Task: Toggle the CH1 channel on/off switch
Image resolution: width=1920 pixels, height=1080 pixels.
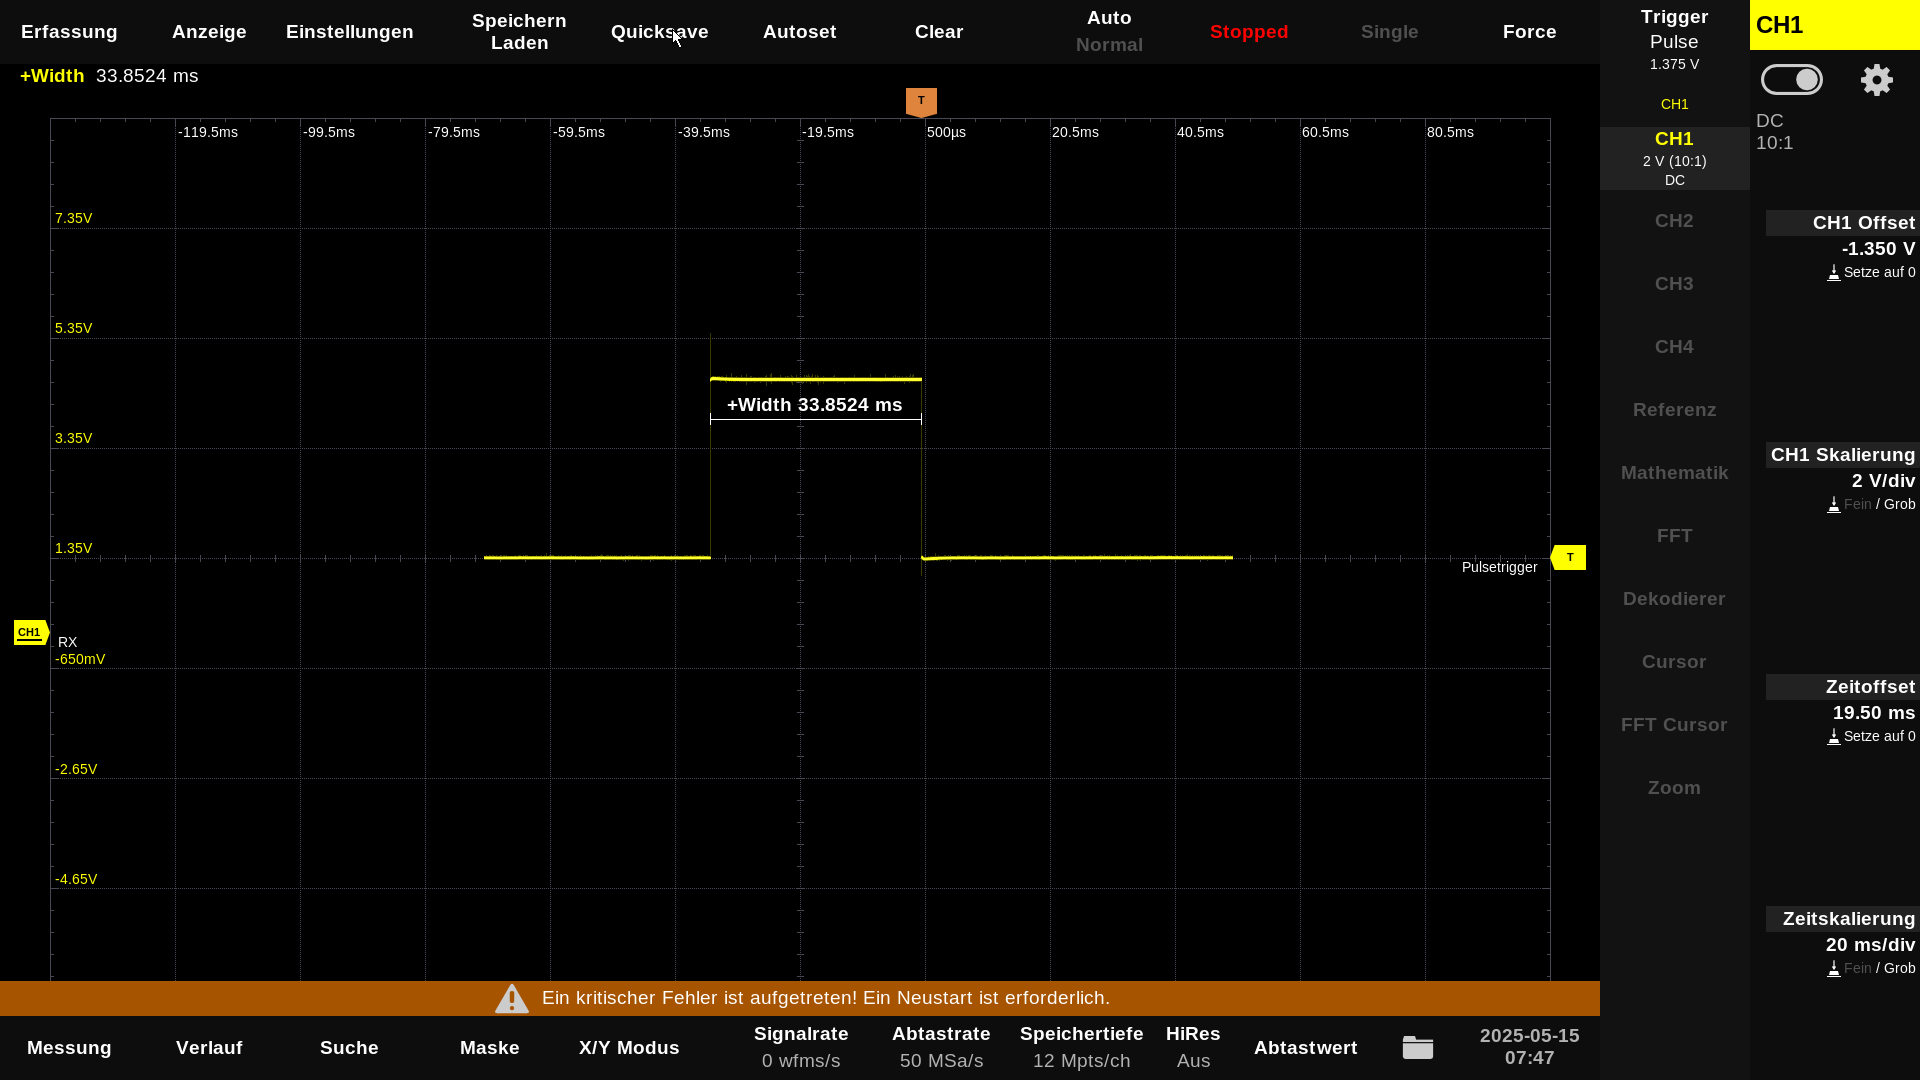Action: tap(1791, 80)
